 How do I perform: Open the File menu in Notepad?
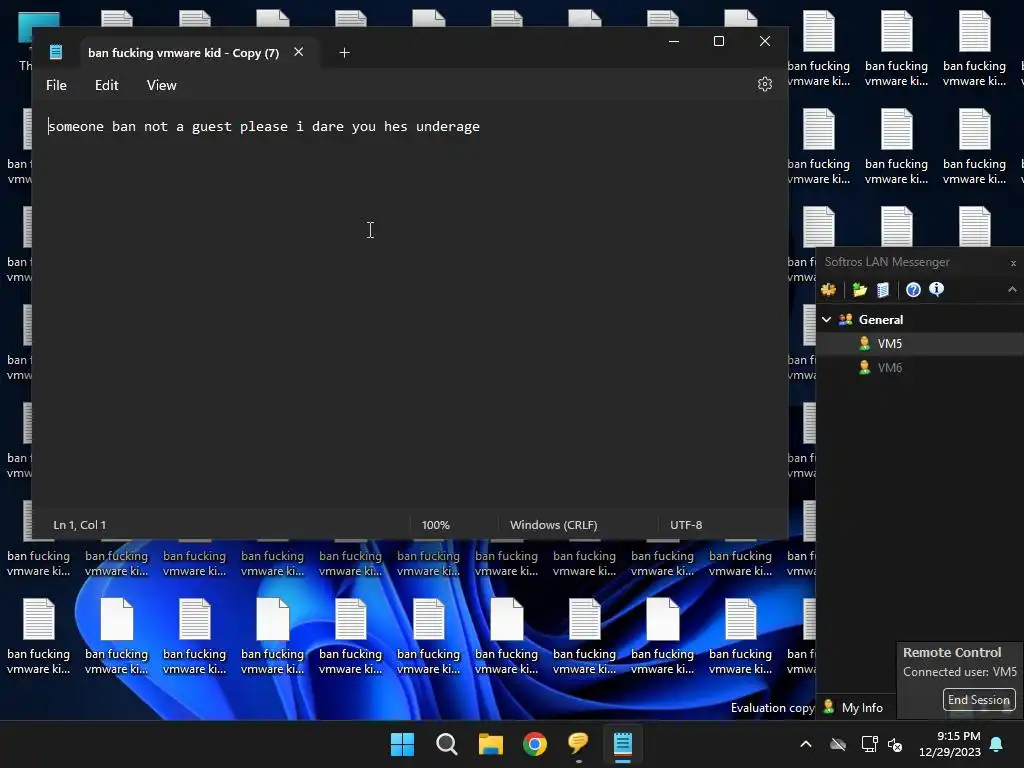[56, 86]
